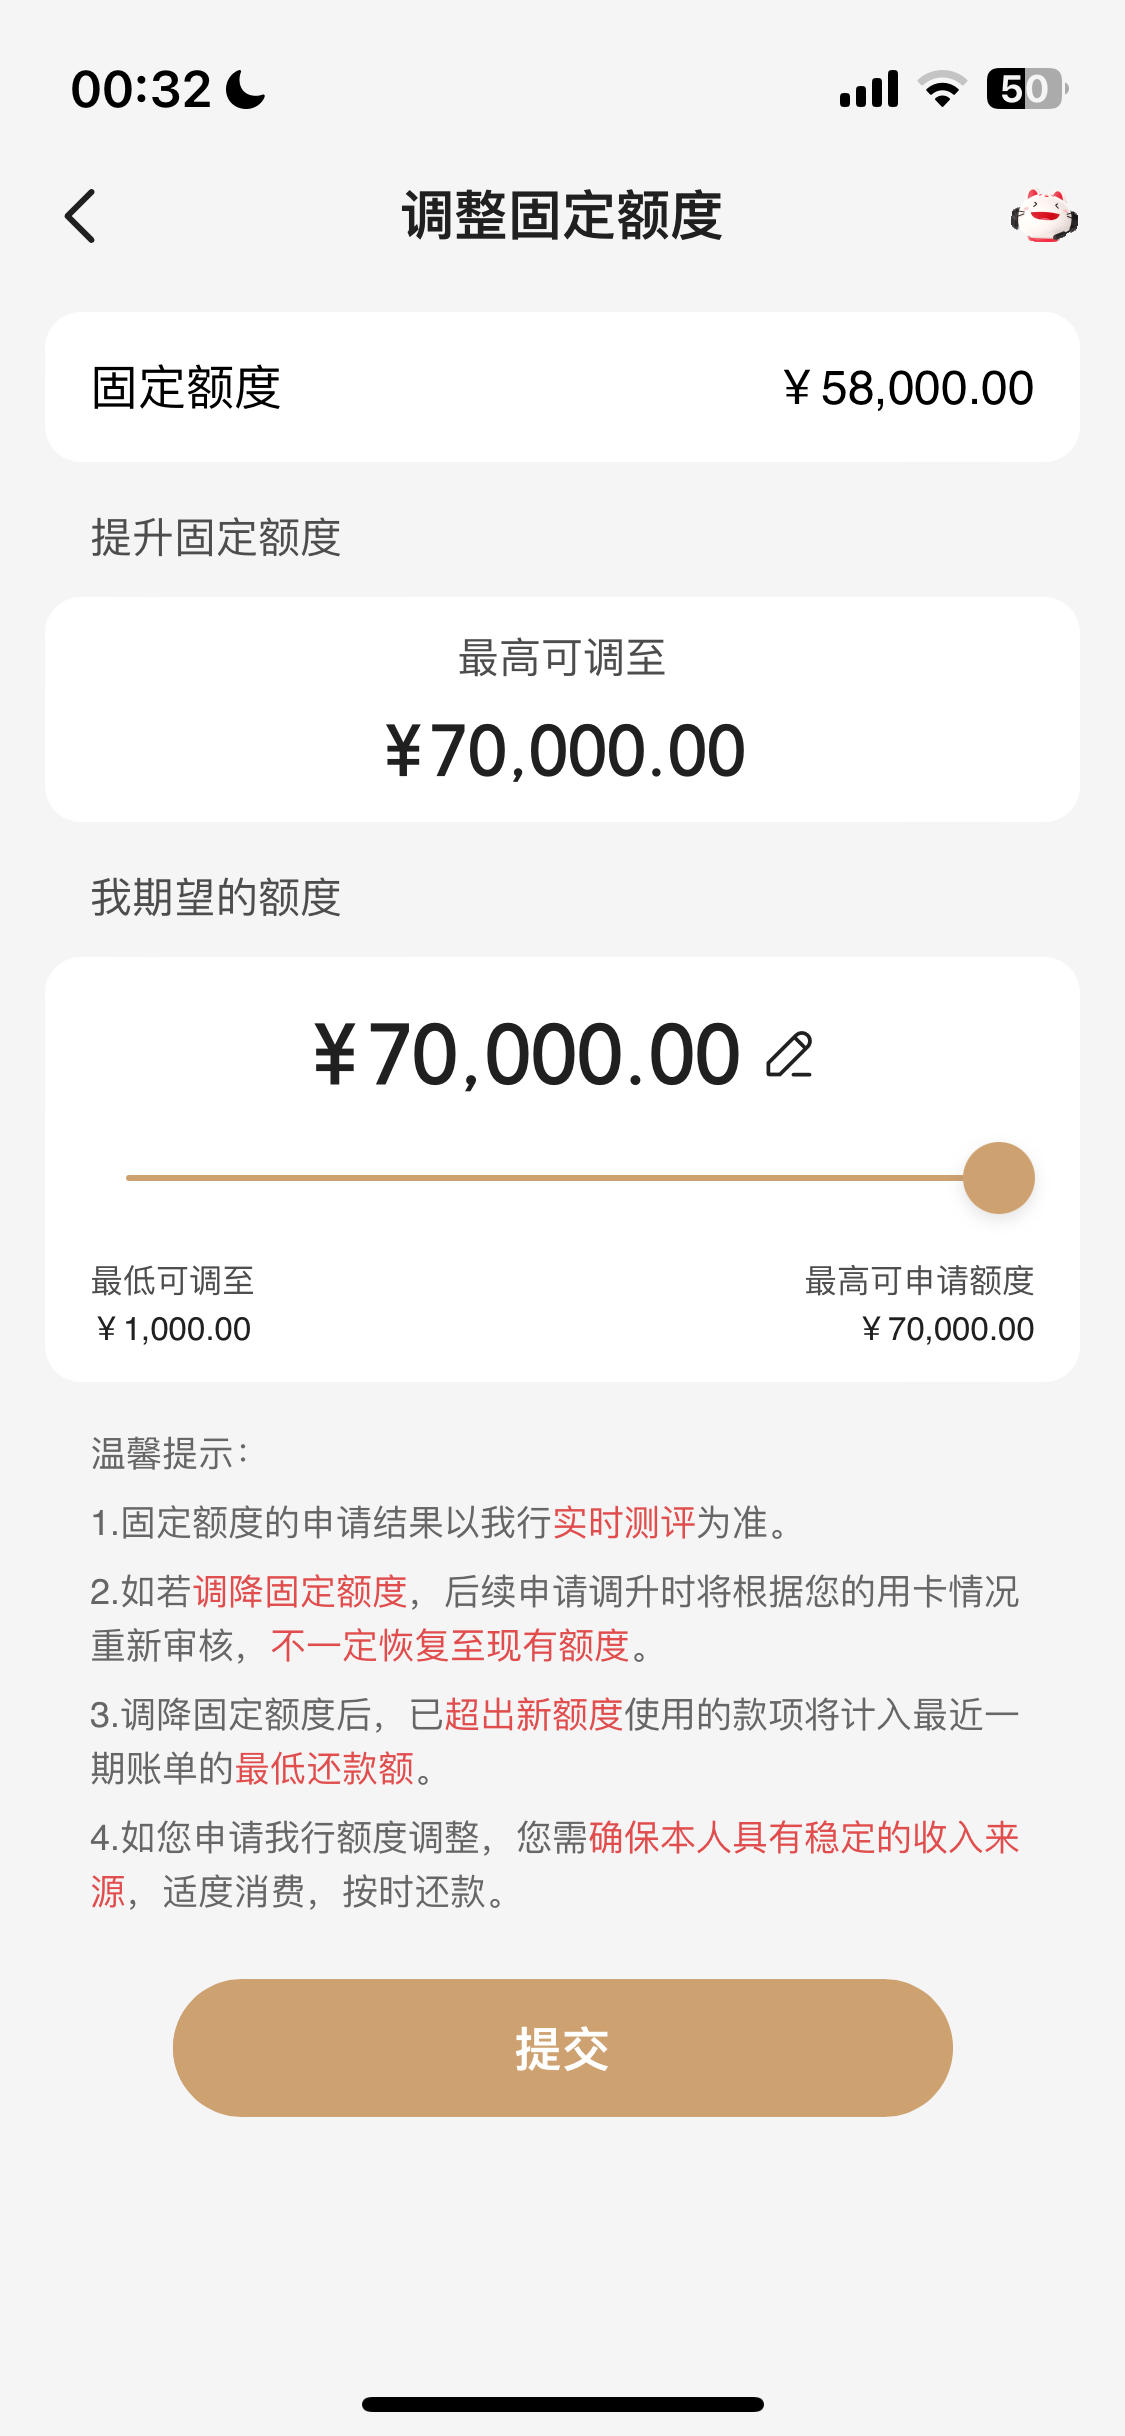The height and width of the screenshot is (2436, 1125).
Task: Tap the Wi-Fi status icon
Action: point(942,89)
